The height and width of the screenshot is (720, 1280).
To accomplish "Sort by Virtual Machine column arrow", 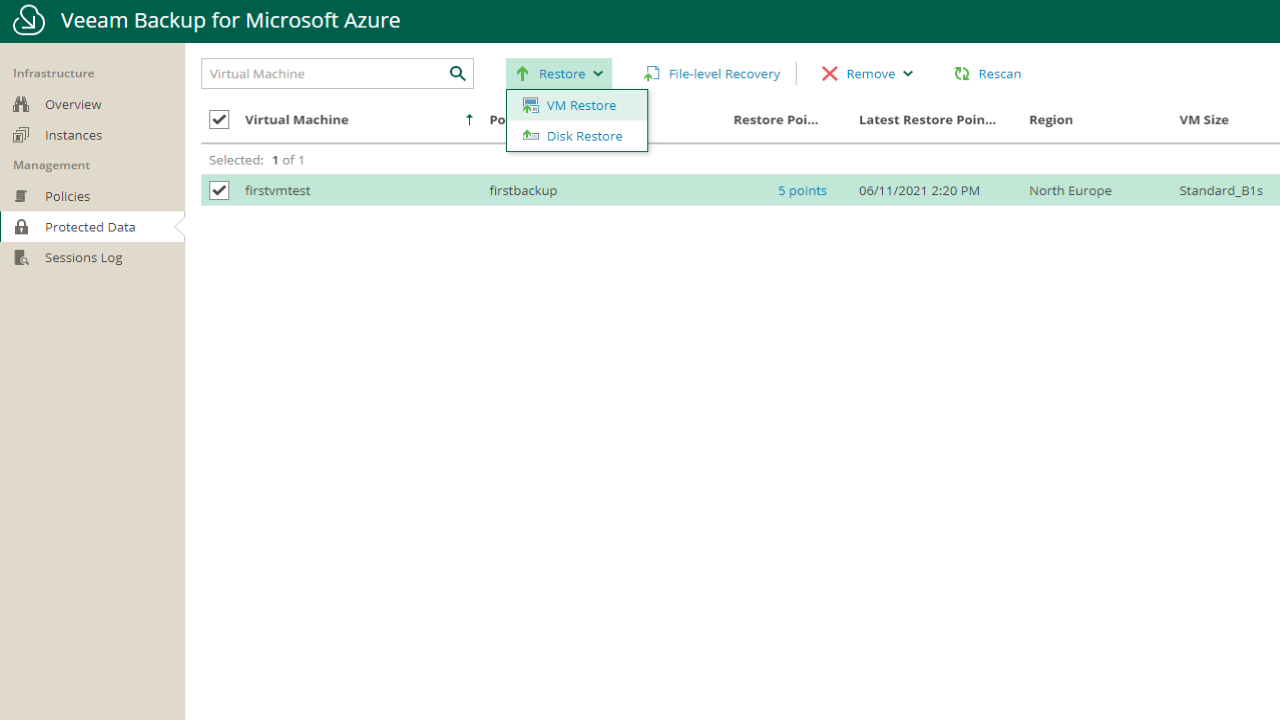I will (x=469, y=120).
